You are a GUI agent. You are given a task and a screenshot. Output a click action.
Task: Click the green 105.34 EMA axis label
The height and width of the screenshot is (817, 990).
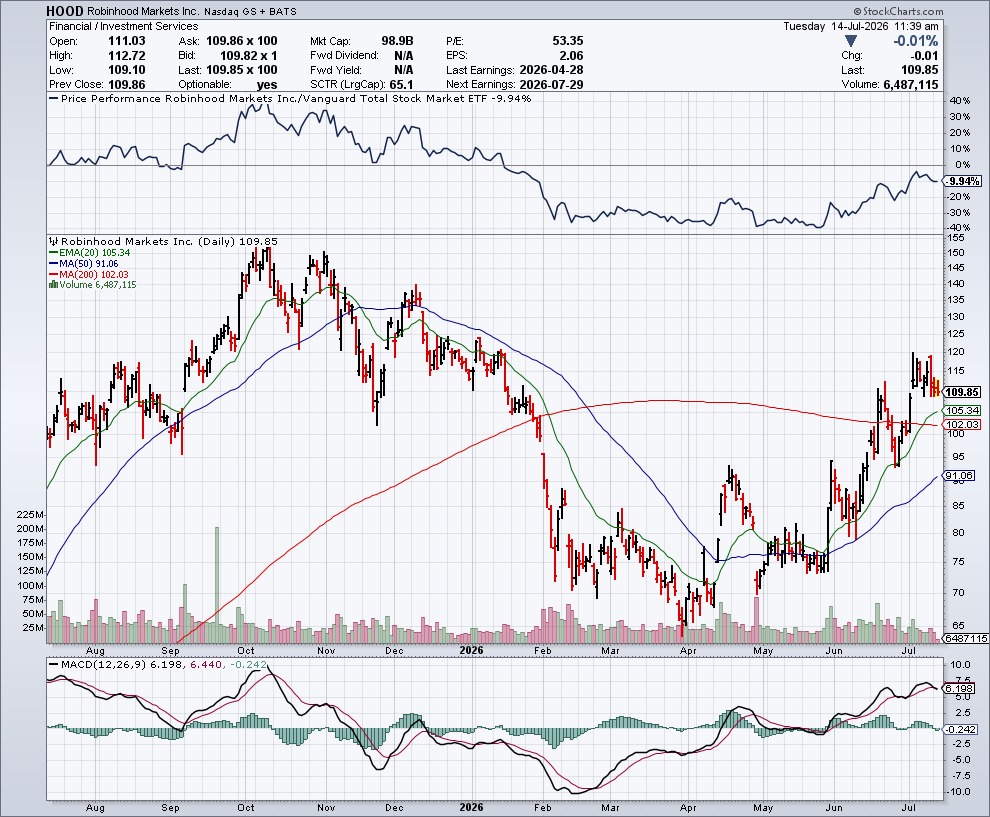click(963, 410)
